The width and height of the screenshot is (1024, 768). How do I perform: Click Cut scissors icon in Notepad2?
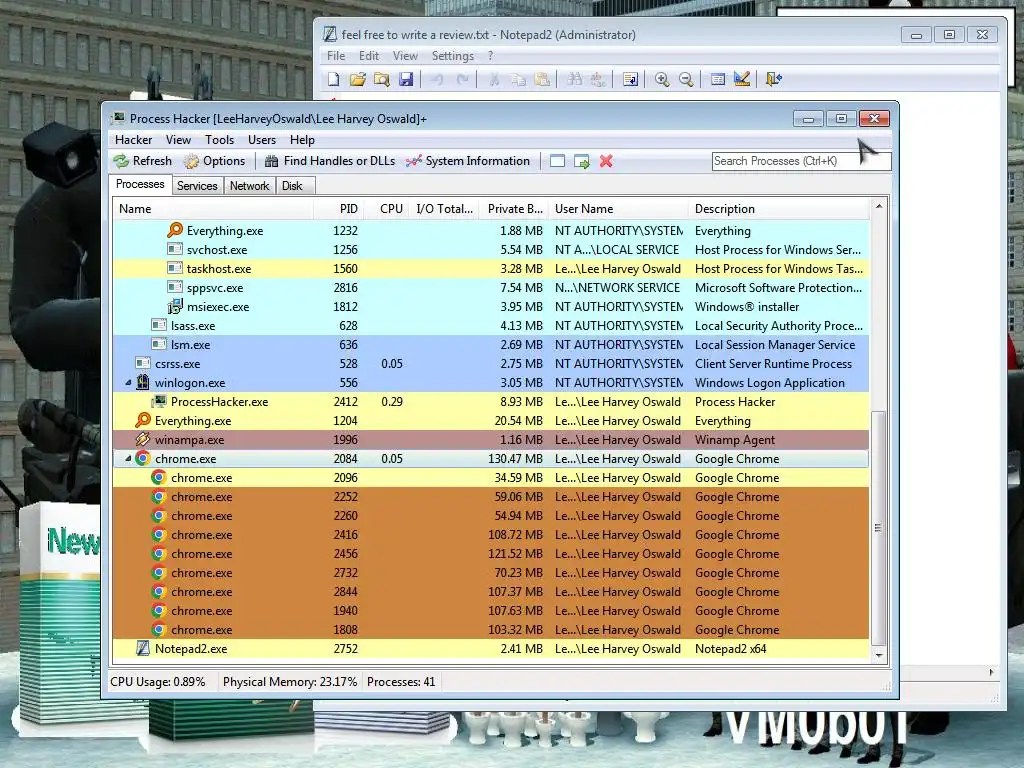[494, 79]
